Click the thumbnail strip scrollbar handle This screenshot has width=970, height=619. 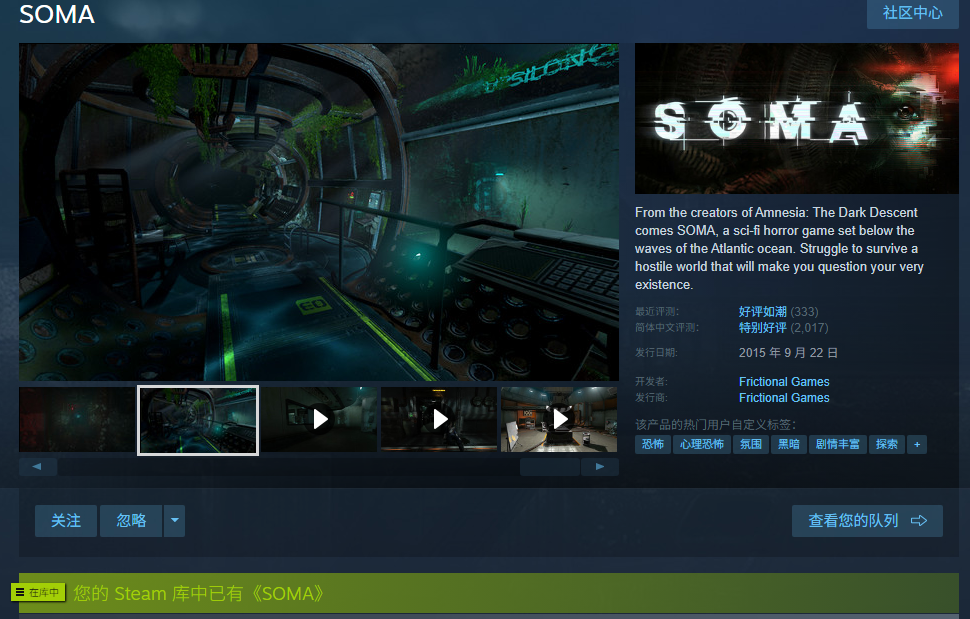549,467
